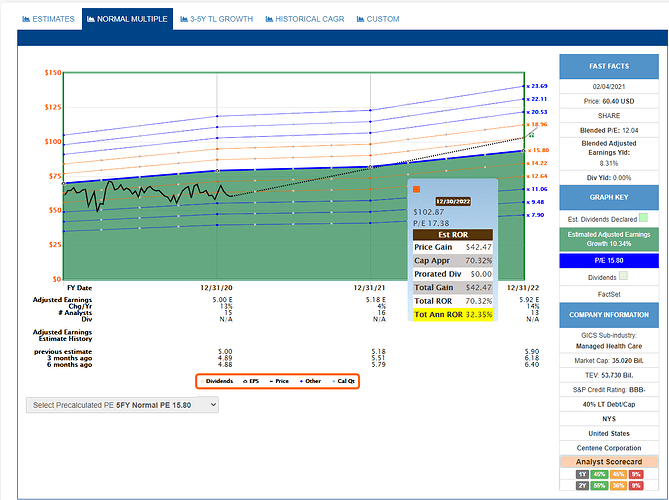Click the 1Y scorecard badge
This screenshot has height=500, width=669.
click(x=582, y=474)
